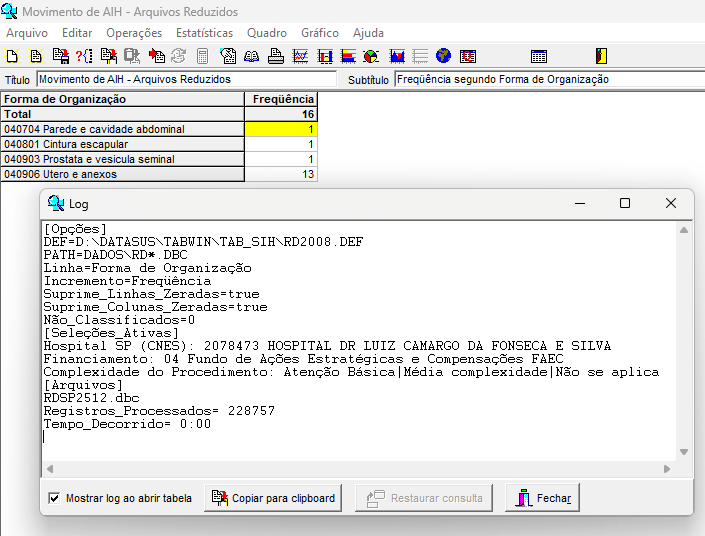
Task: Click the printer icon
Action: pos(276,56)
